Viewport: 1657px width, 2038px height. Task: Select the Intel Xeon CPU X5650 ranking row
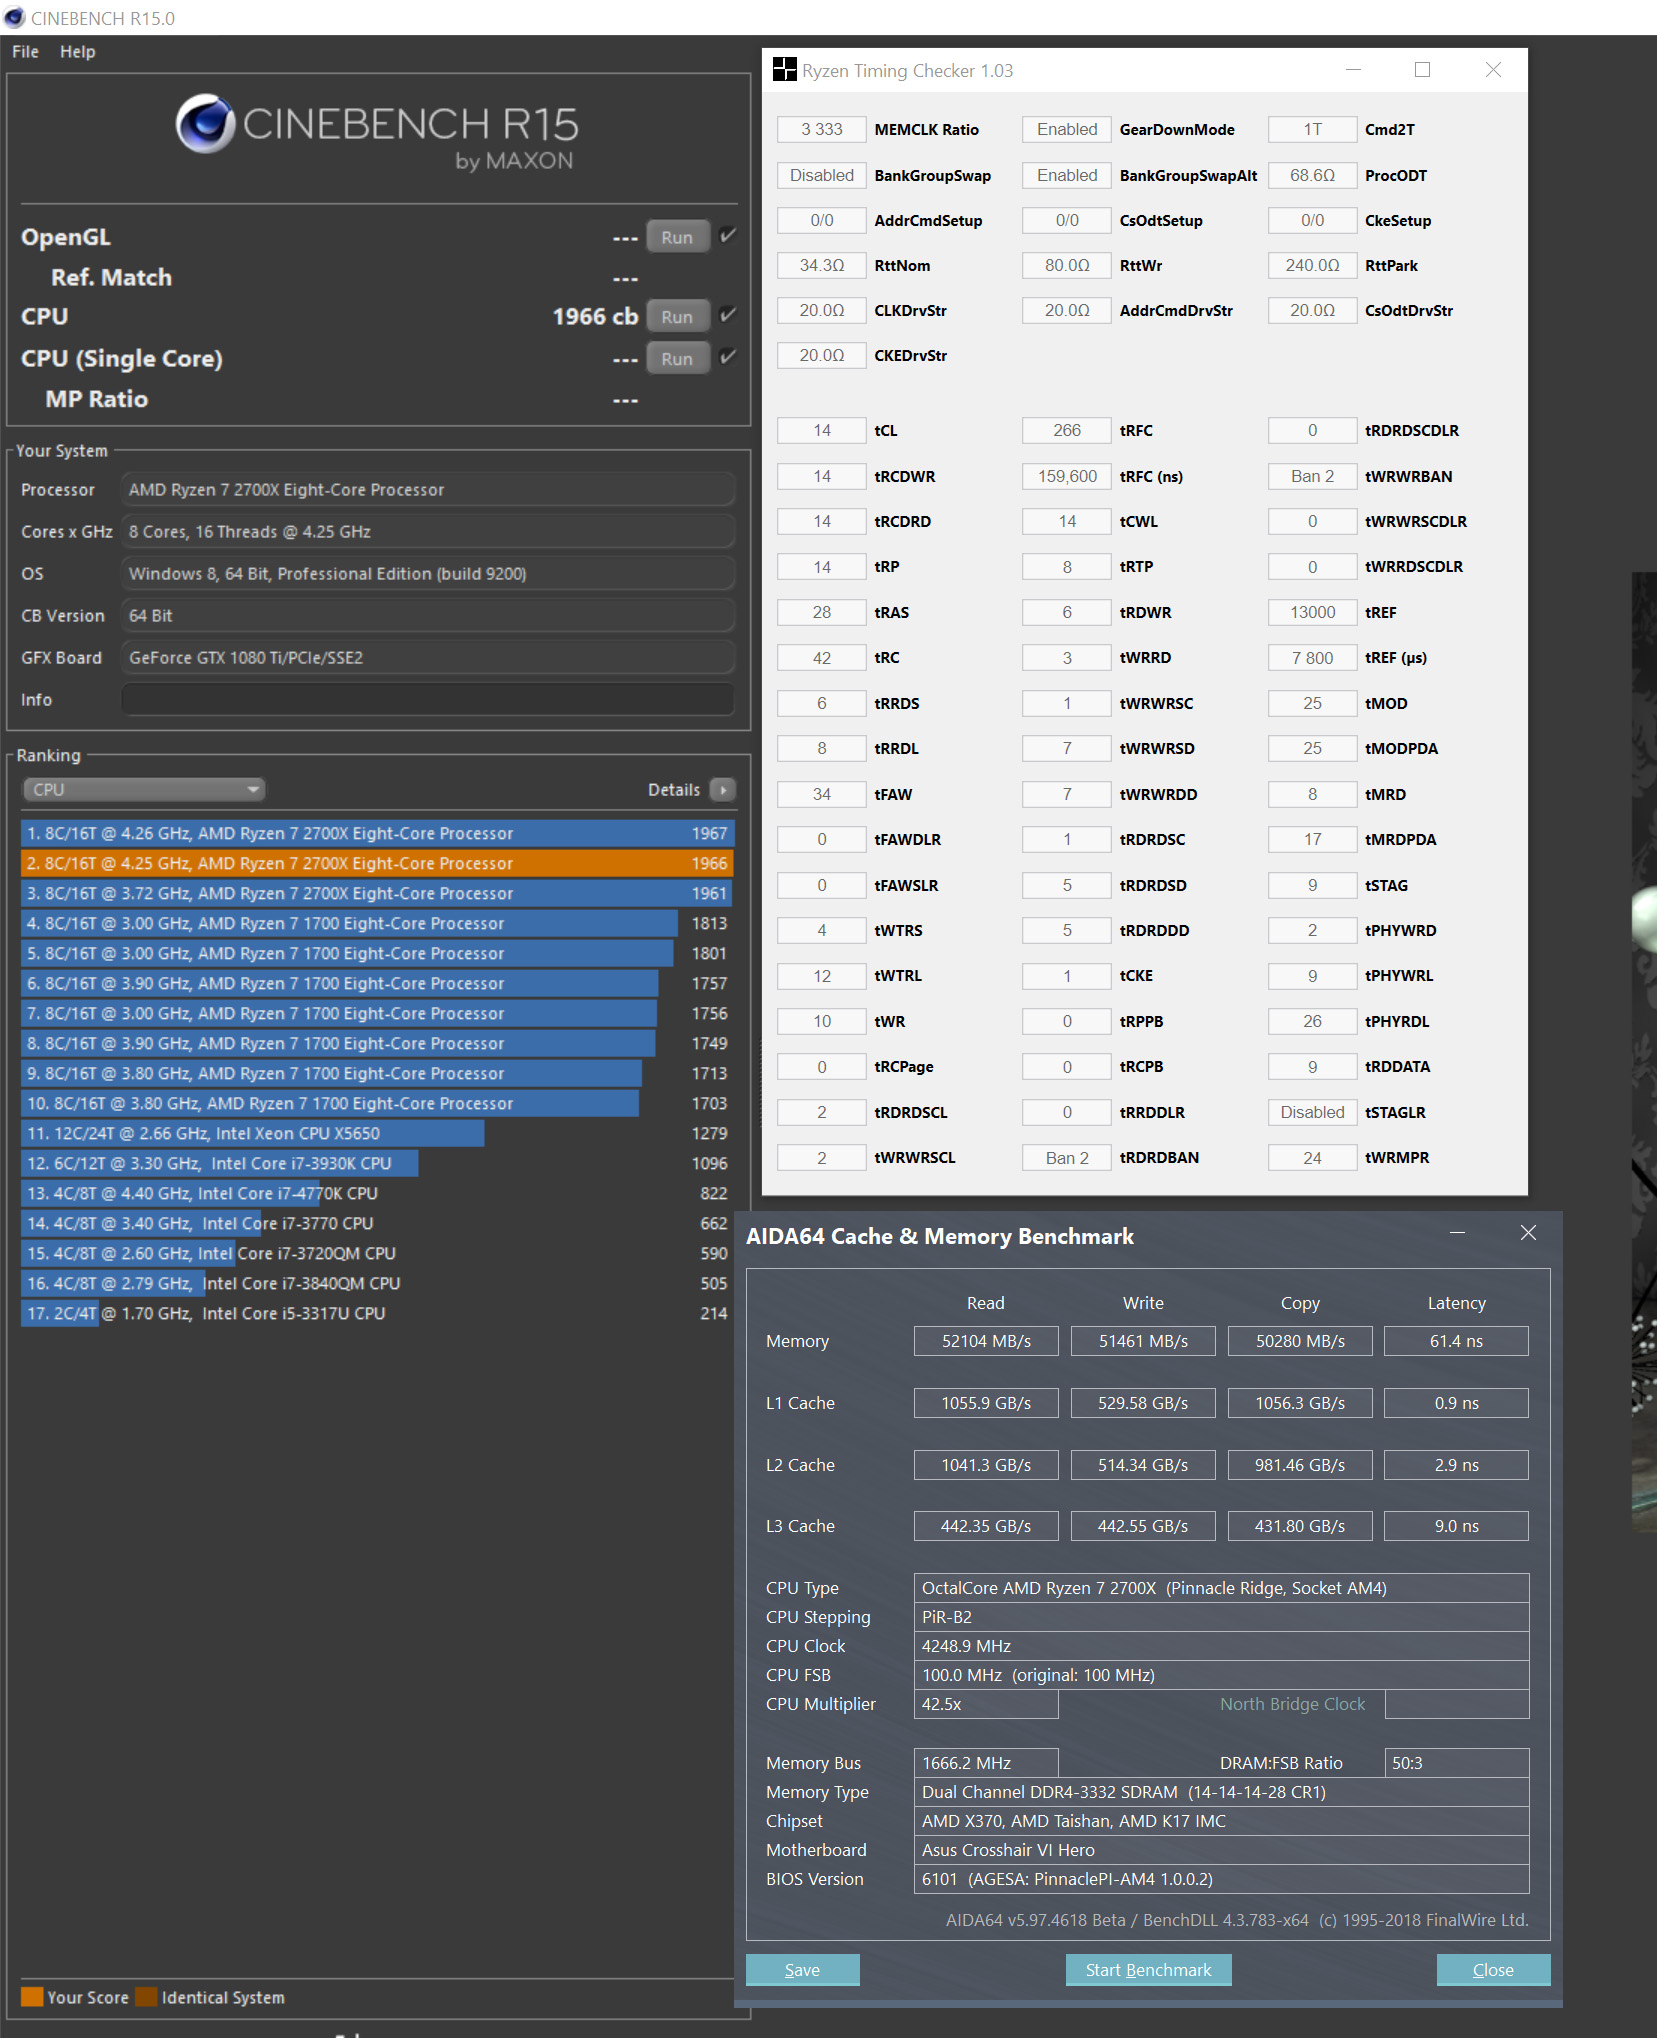[377, 1133]
